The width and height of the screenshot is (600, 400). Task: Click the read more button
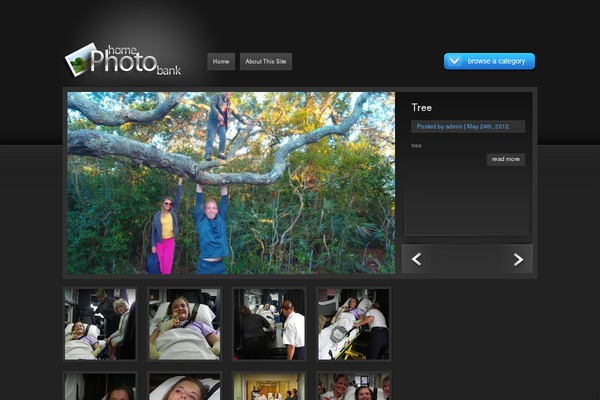pos(505,159)
